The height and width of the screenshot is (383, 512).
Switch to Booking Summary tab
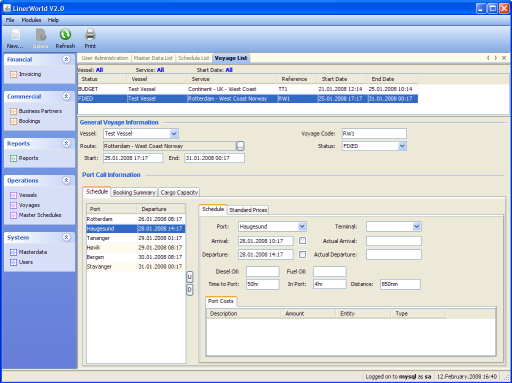pyautogui.click(x=134, y=193)
